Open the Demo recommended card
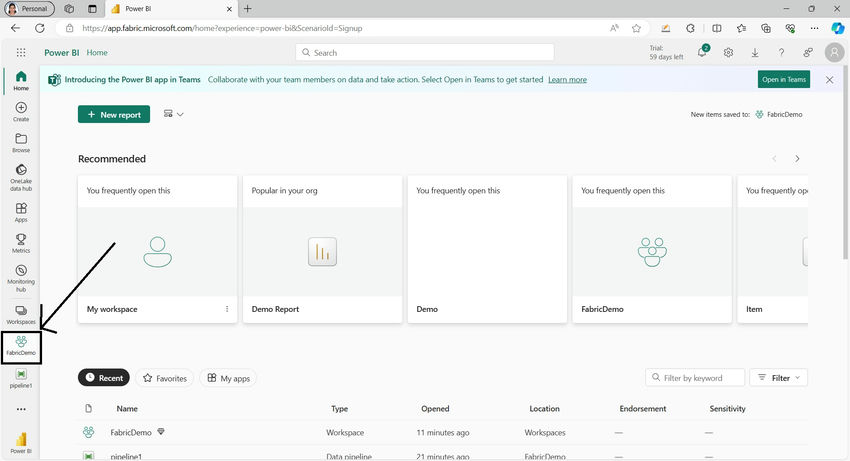850x461 pixels. (487, 249)
